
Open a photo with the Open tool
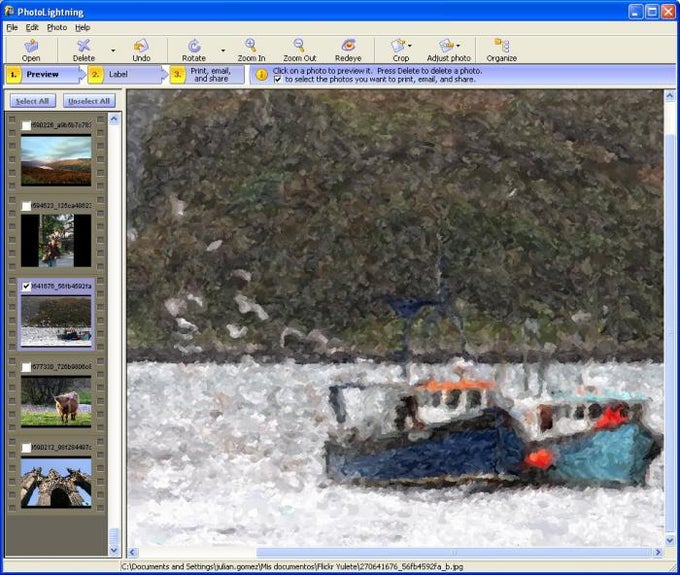tap(31, 50)
